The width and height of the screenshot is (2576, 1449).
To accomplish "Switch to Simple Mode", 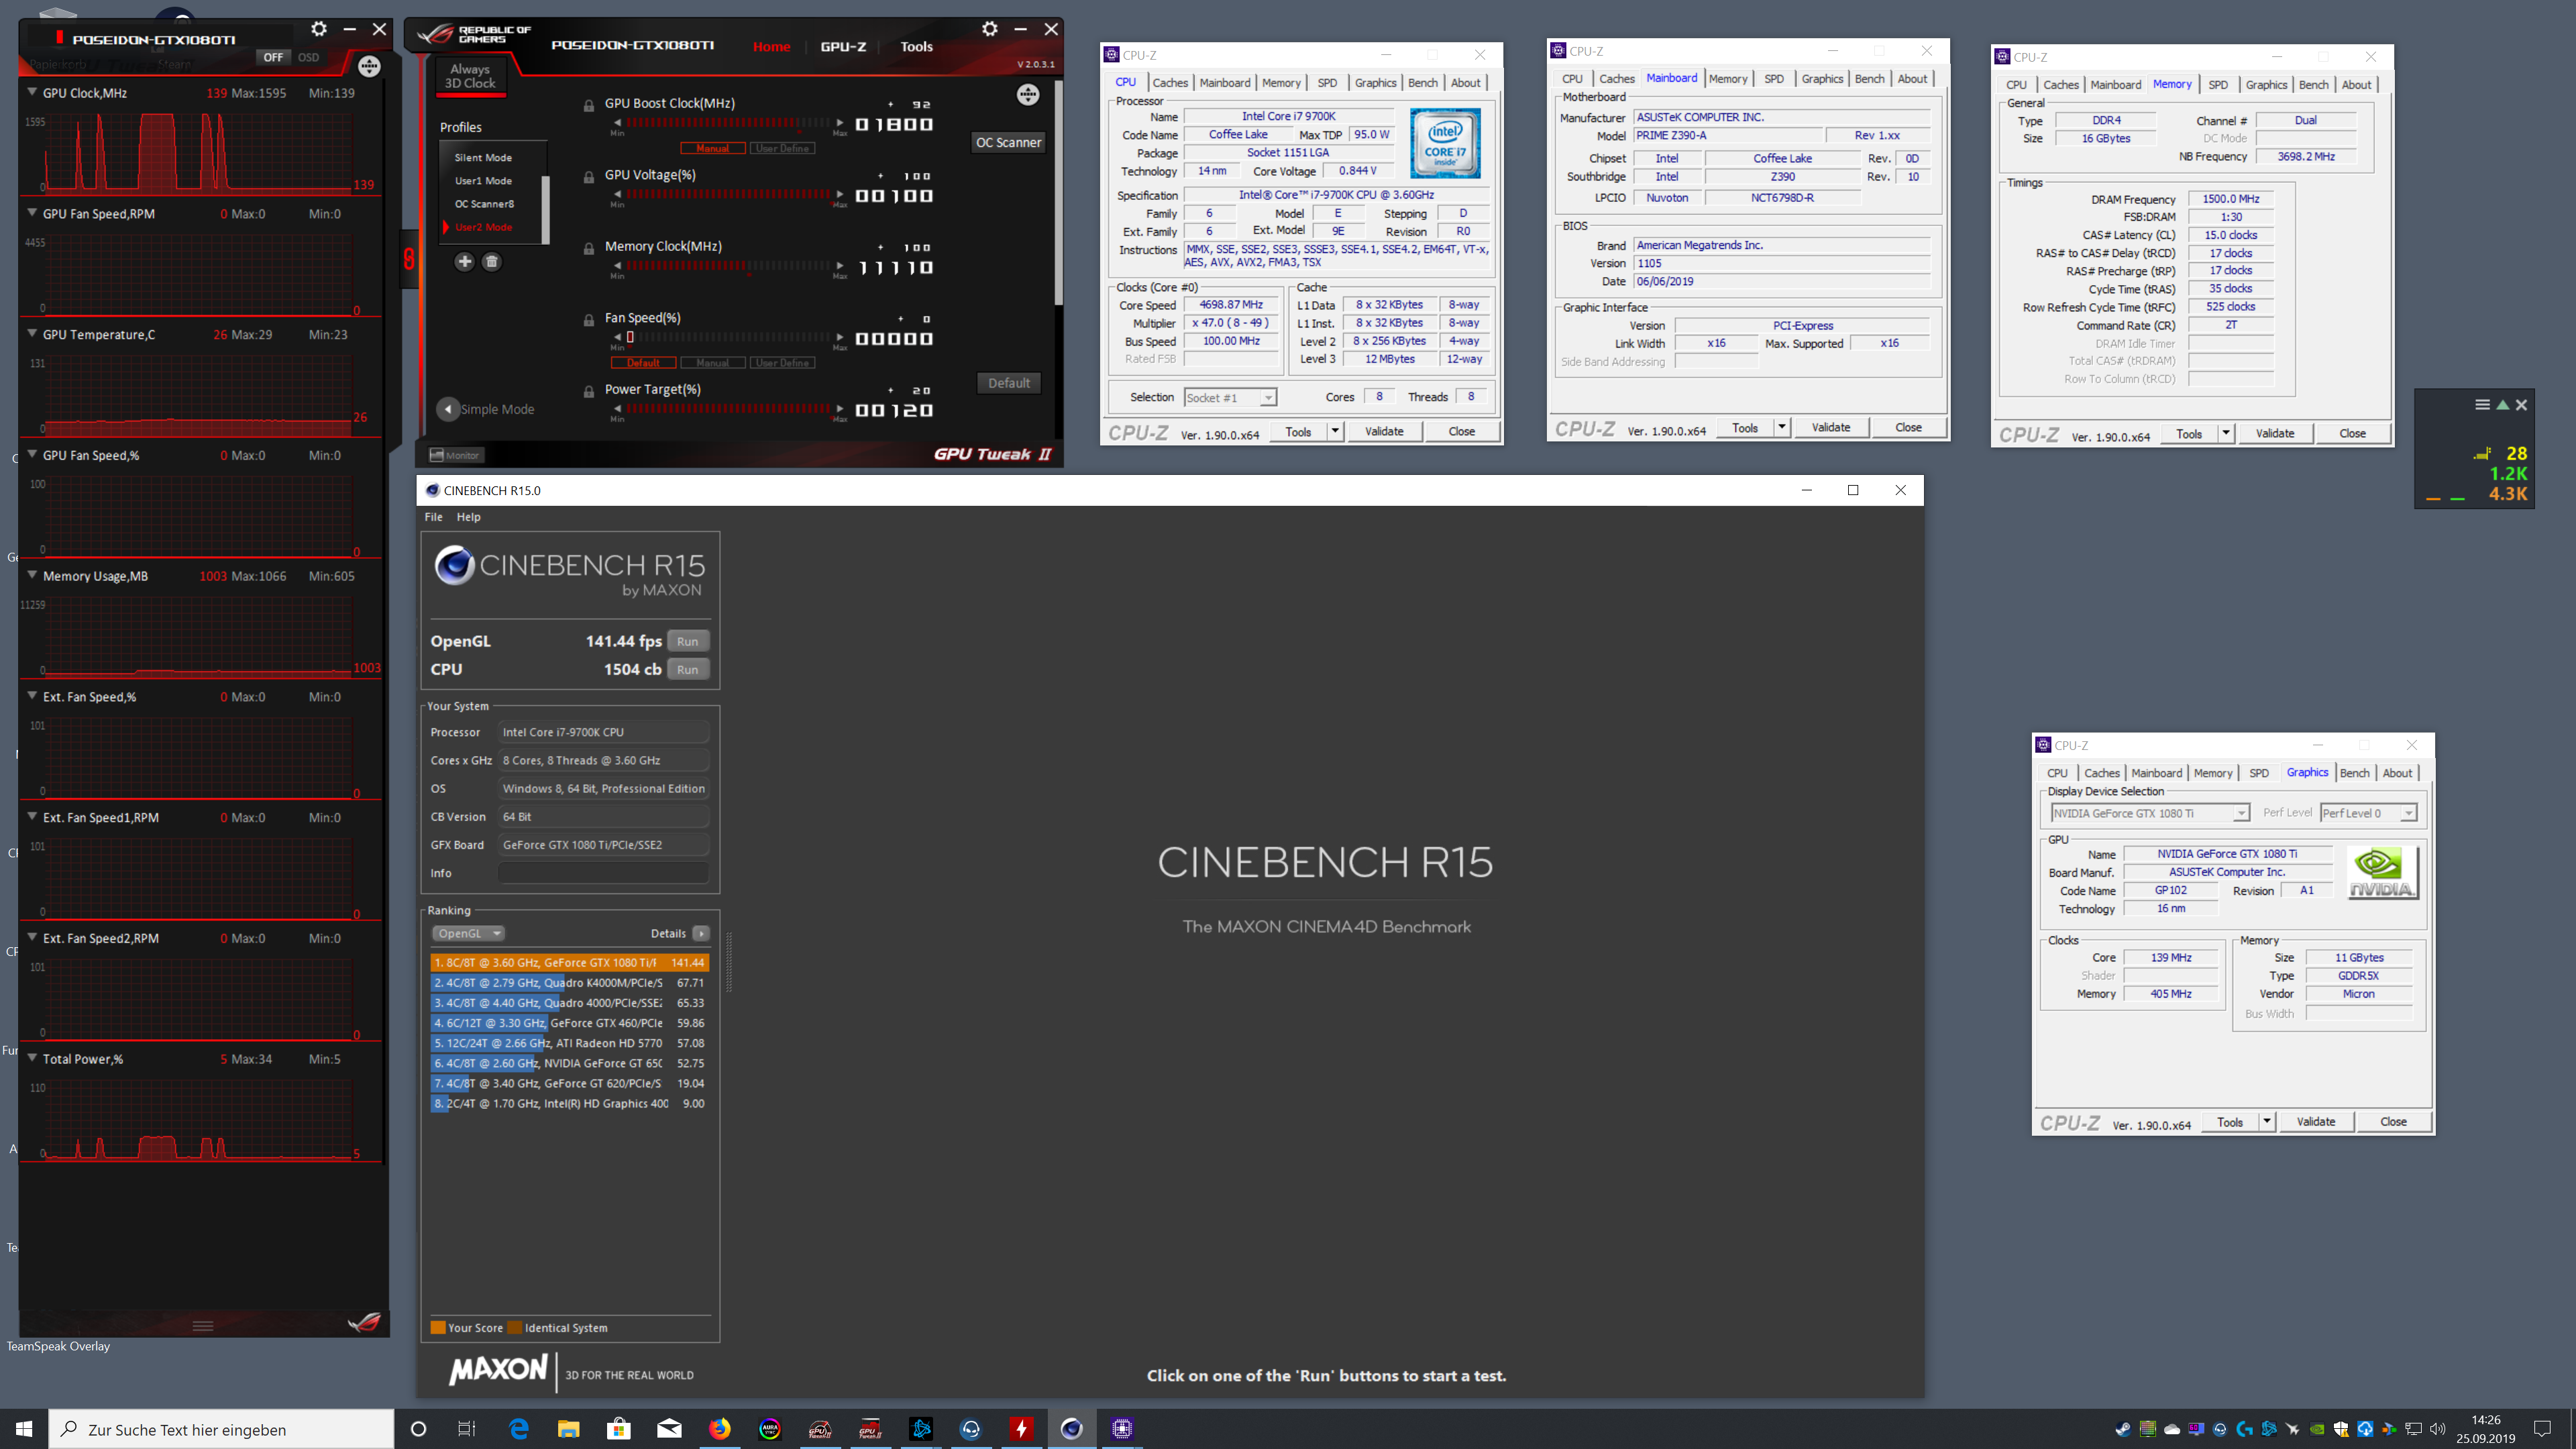I will [486, 409].
